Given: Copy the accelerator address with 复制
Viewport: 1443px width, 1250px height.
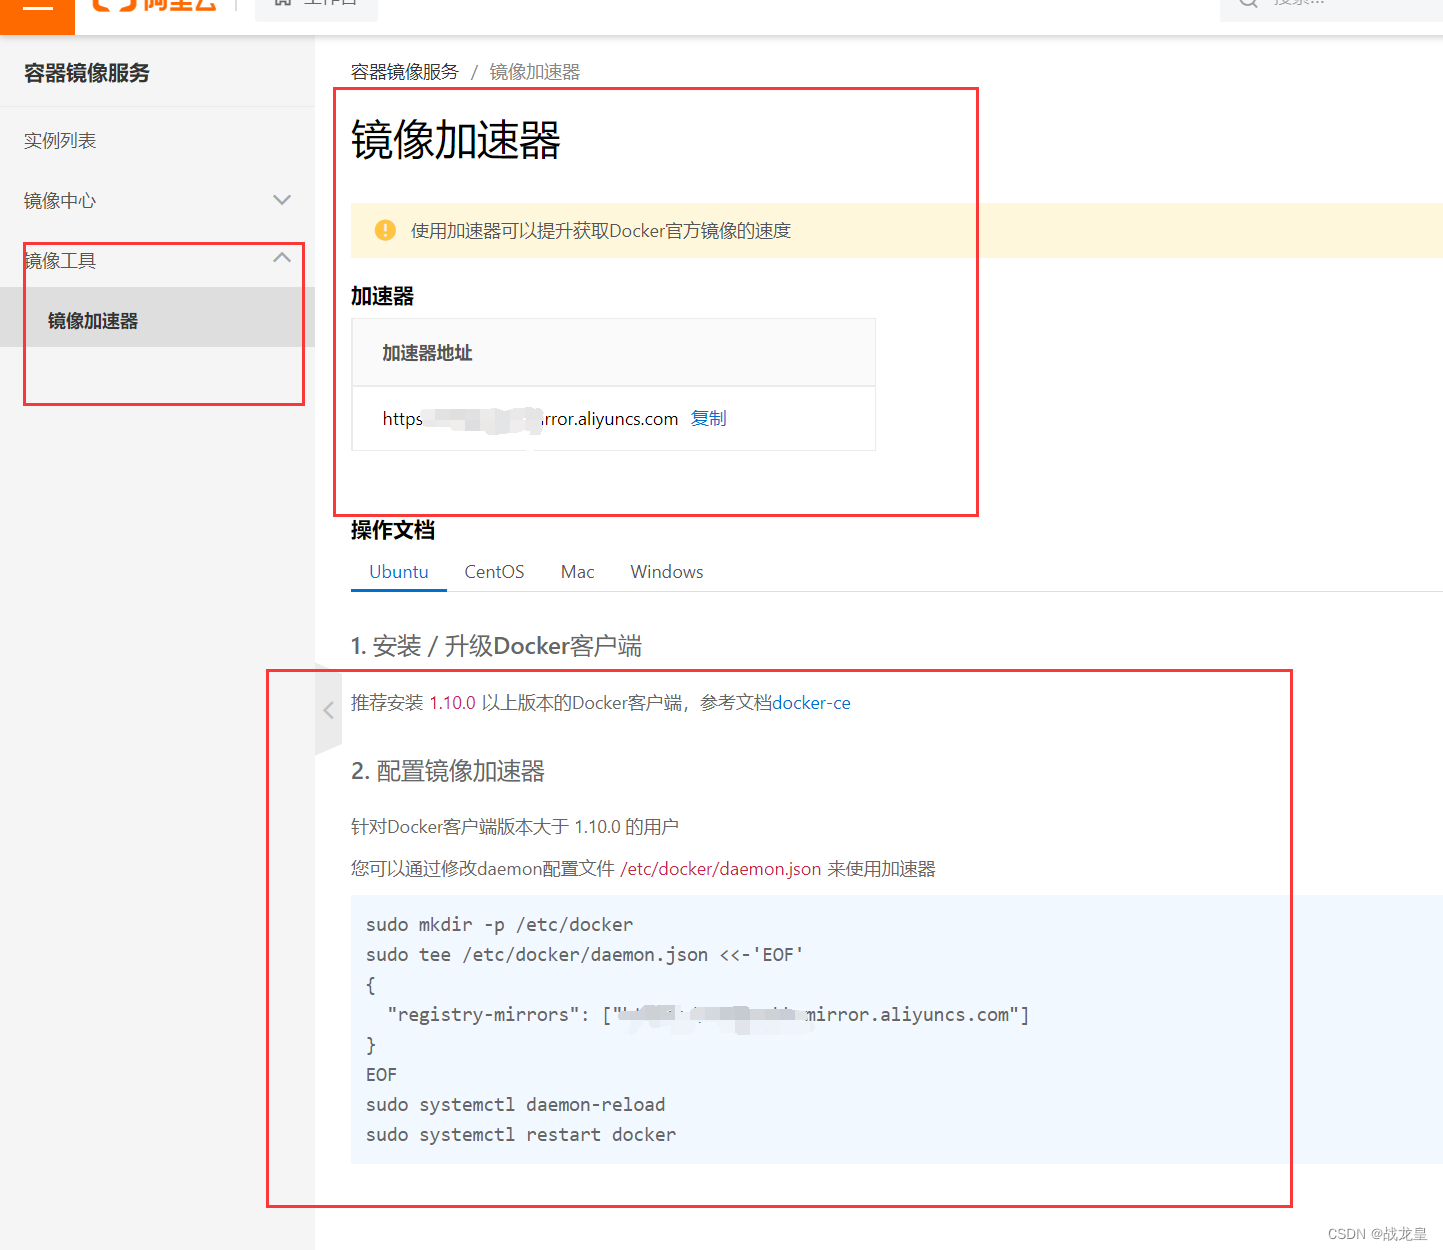Looking at the screenshot, I should (x=708, y=418).
